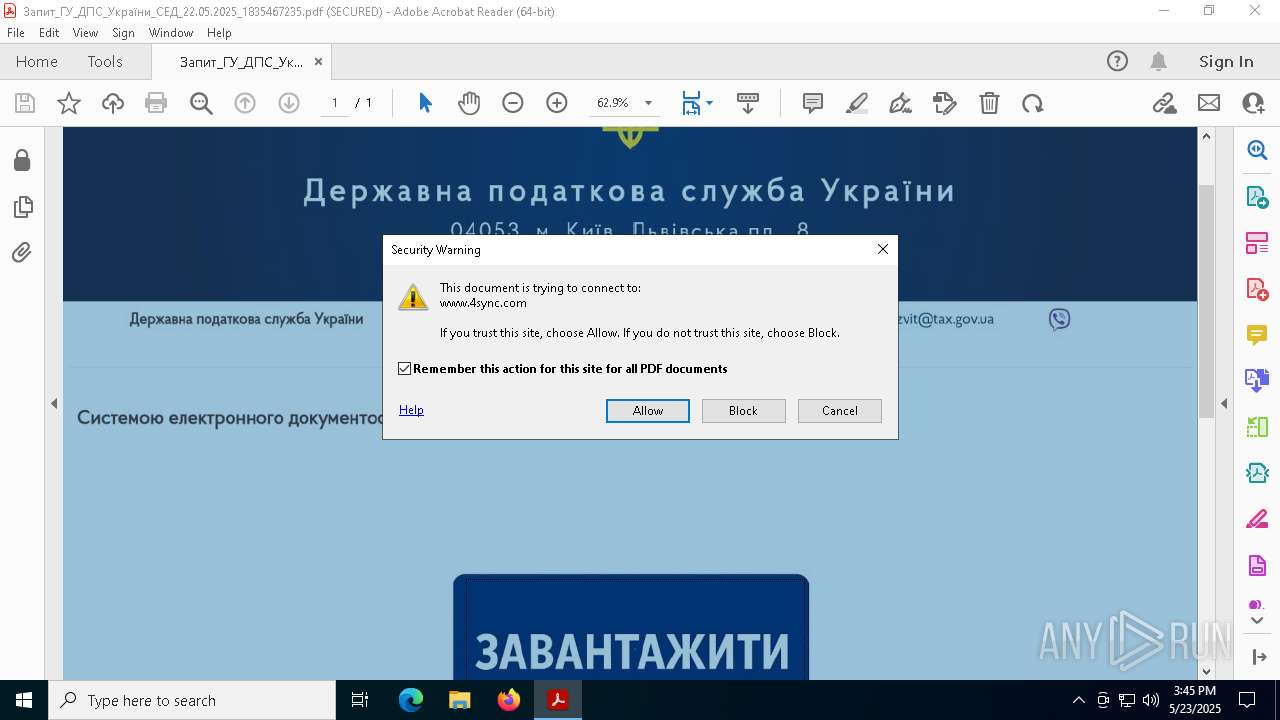Open the Help link in dialog
The width and height of the screenshot is (1280, 720).
(x=411, y=410)
